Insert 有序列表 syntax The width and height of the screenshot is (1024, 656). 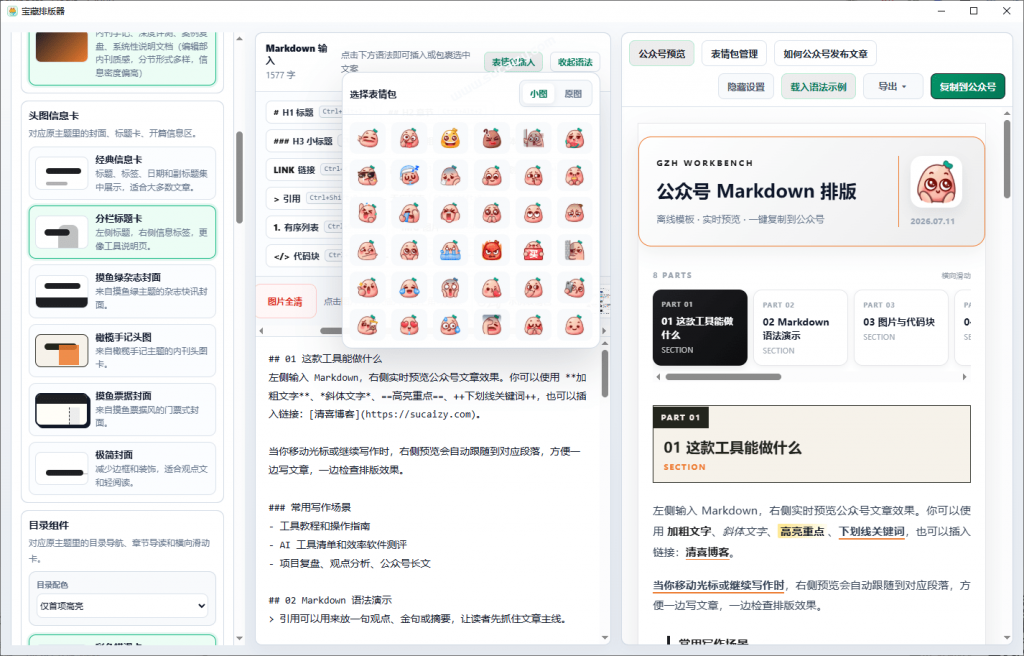coord(305,227)
